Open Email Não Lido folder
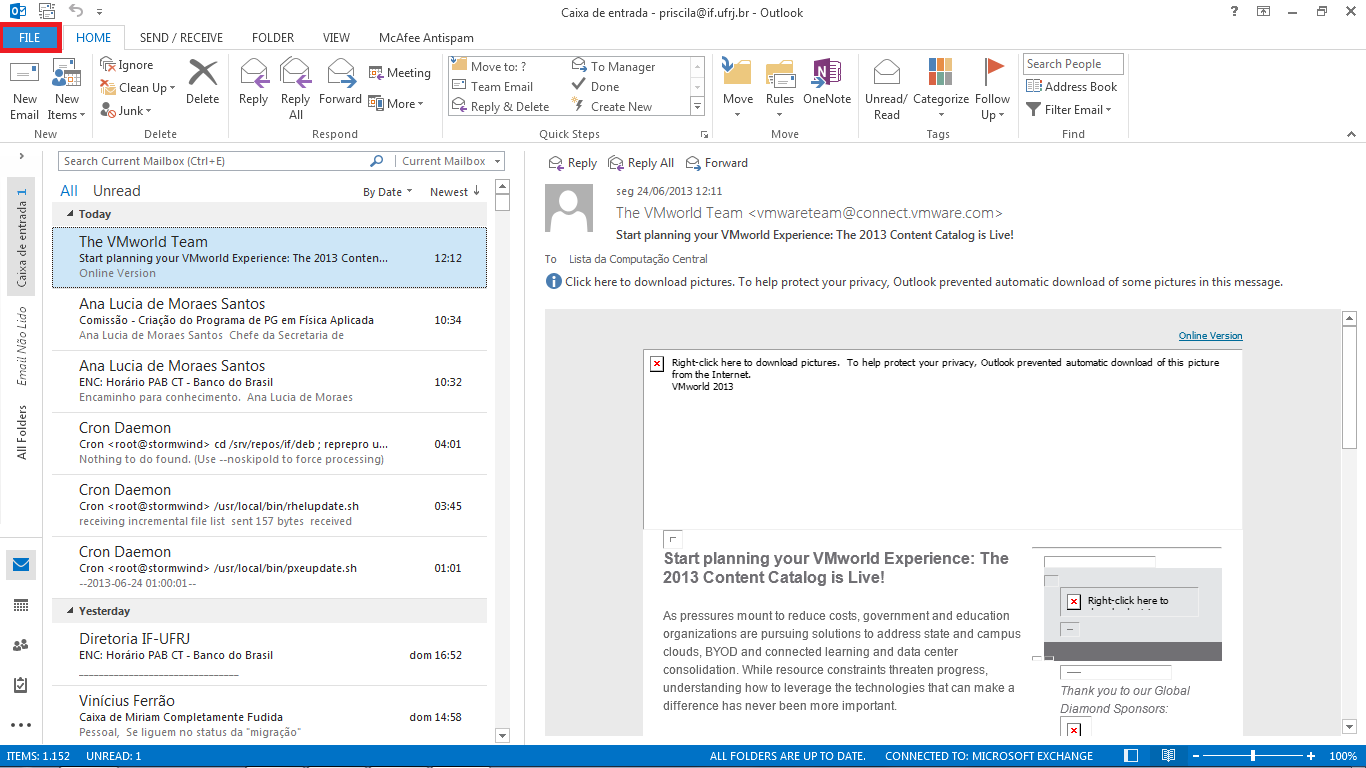Image resolution: width=1366 pixels, height=768 pixels. click(x=21, y=346)
